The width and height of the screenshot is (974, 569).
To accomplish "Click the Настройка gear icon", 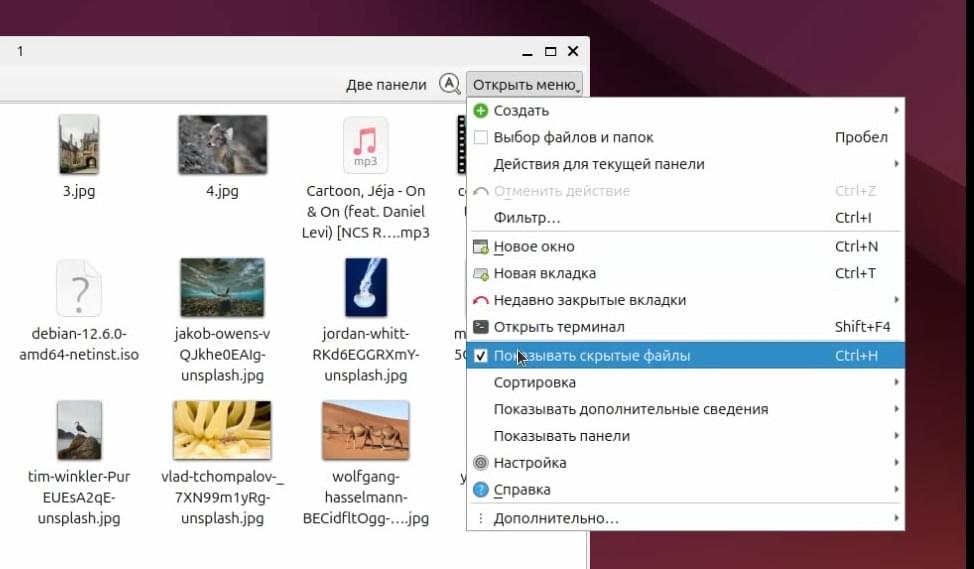I will 481,463.
